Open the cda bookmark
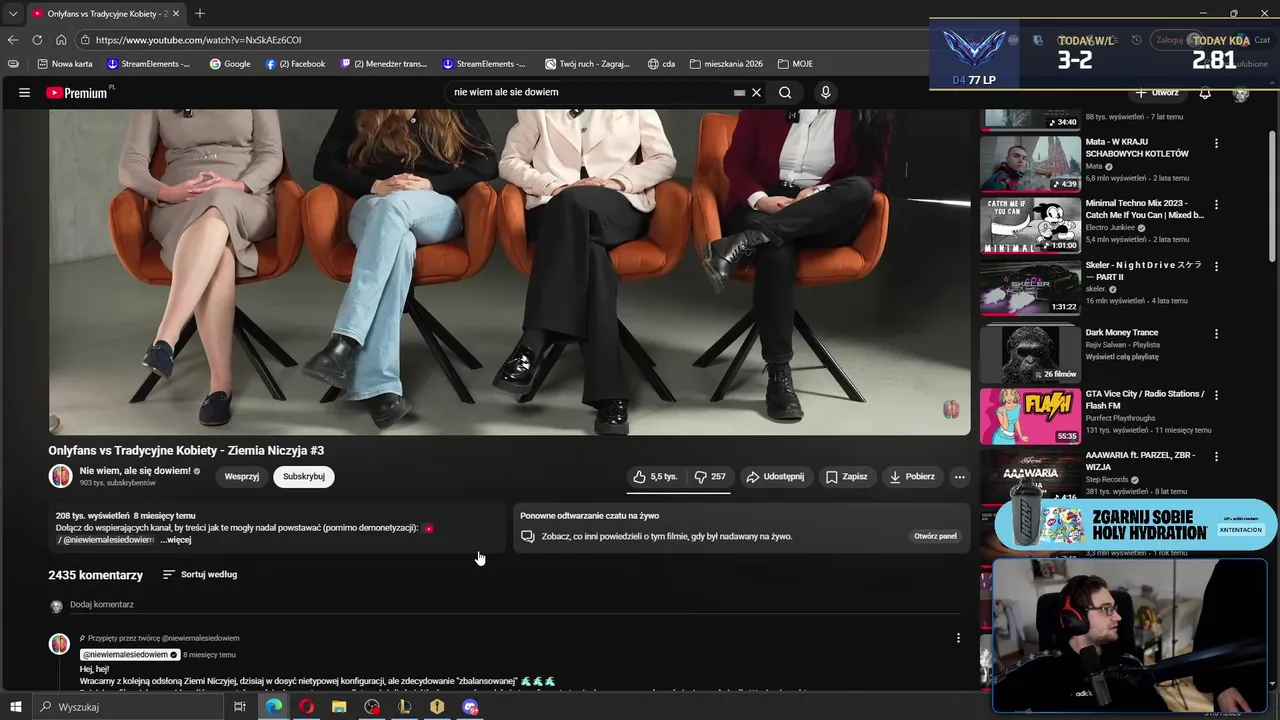Viewport: 1280px width, 720px height. pos(661,64)
